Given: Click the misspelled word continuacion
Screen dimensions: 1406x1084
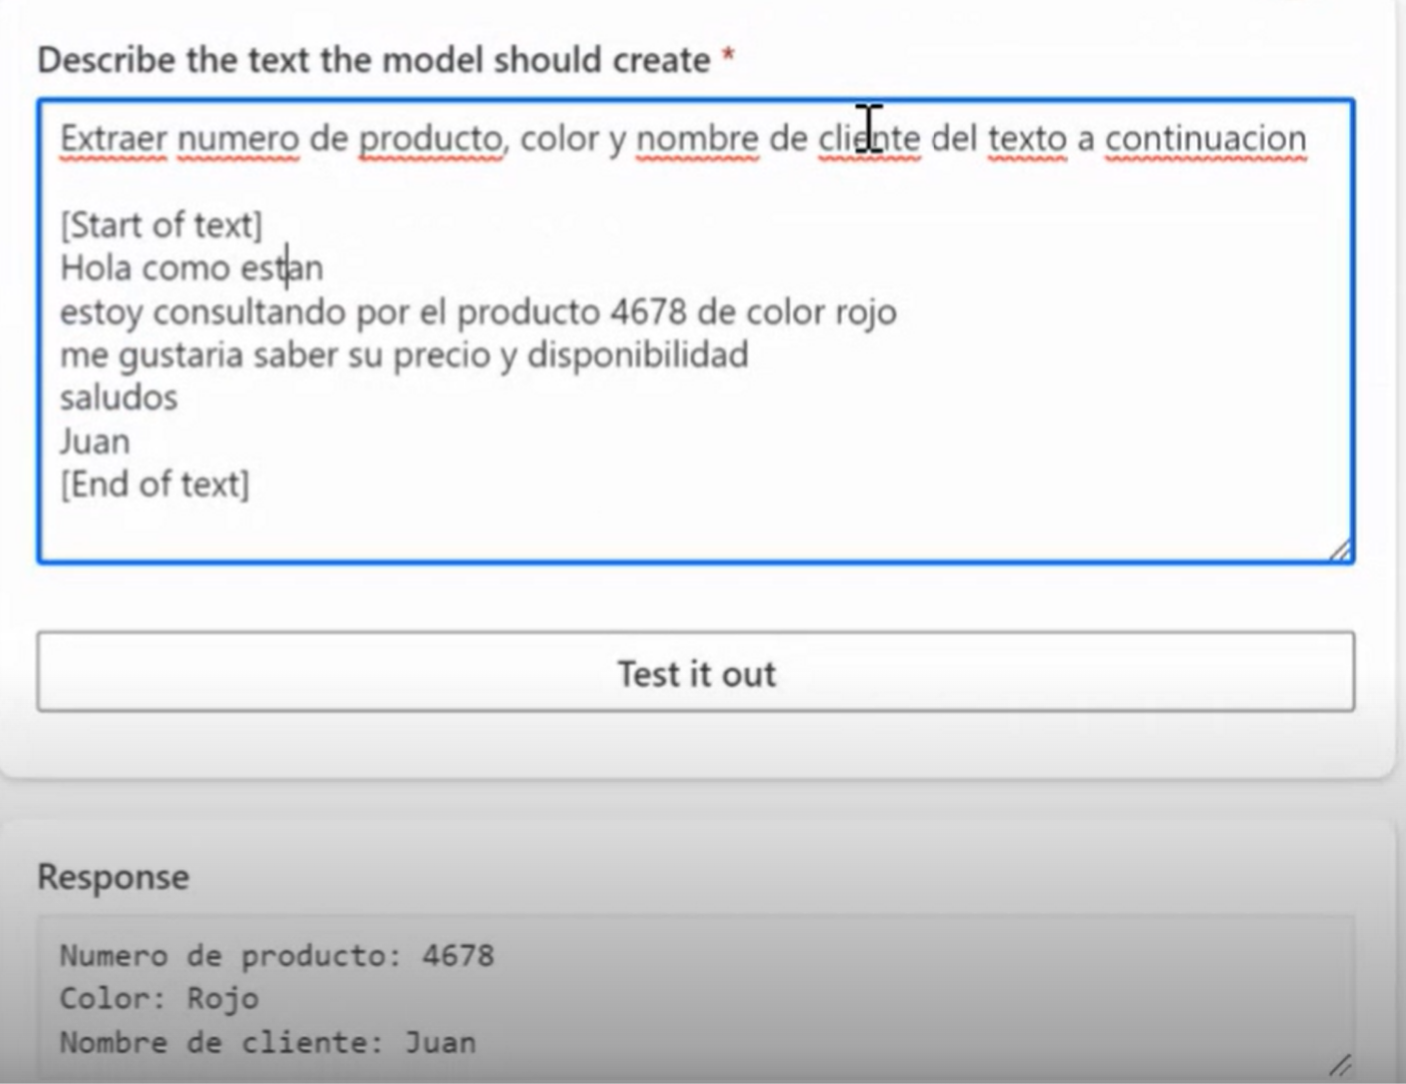Looking at the screenshot, I should pyautogui.click(x=1203, y=140).
